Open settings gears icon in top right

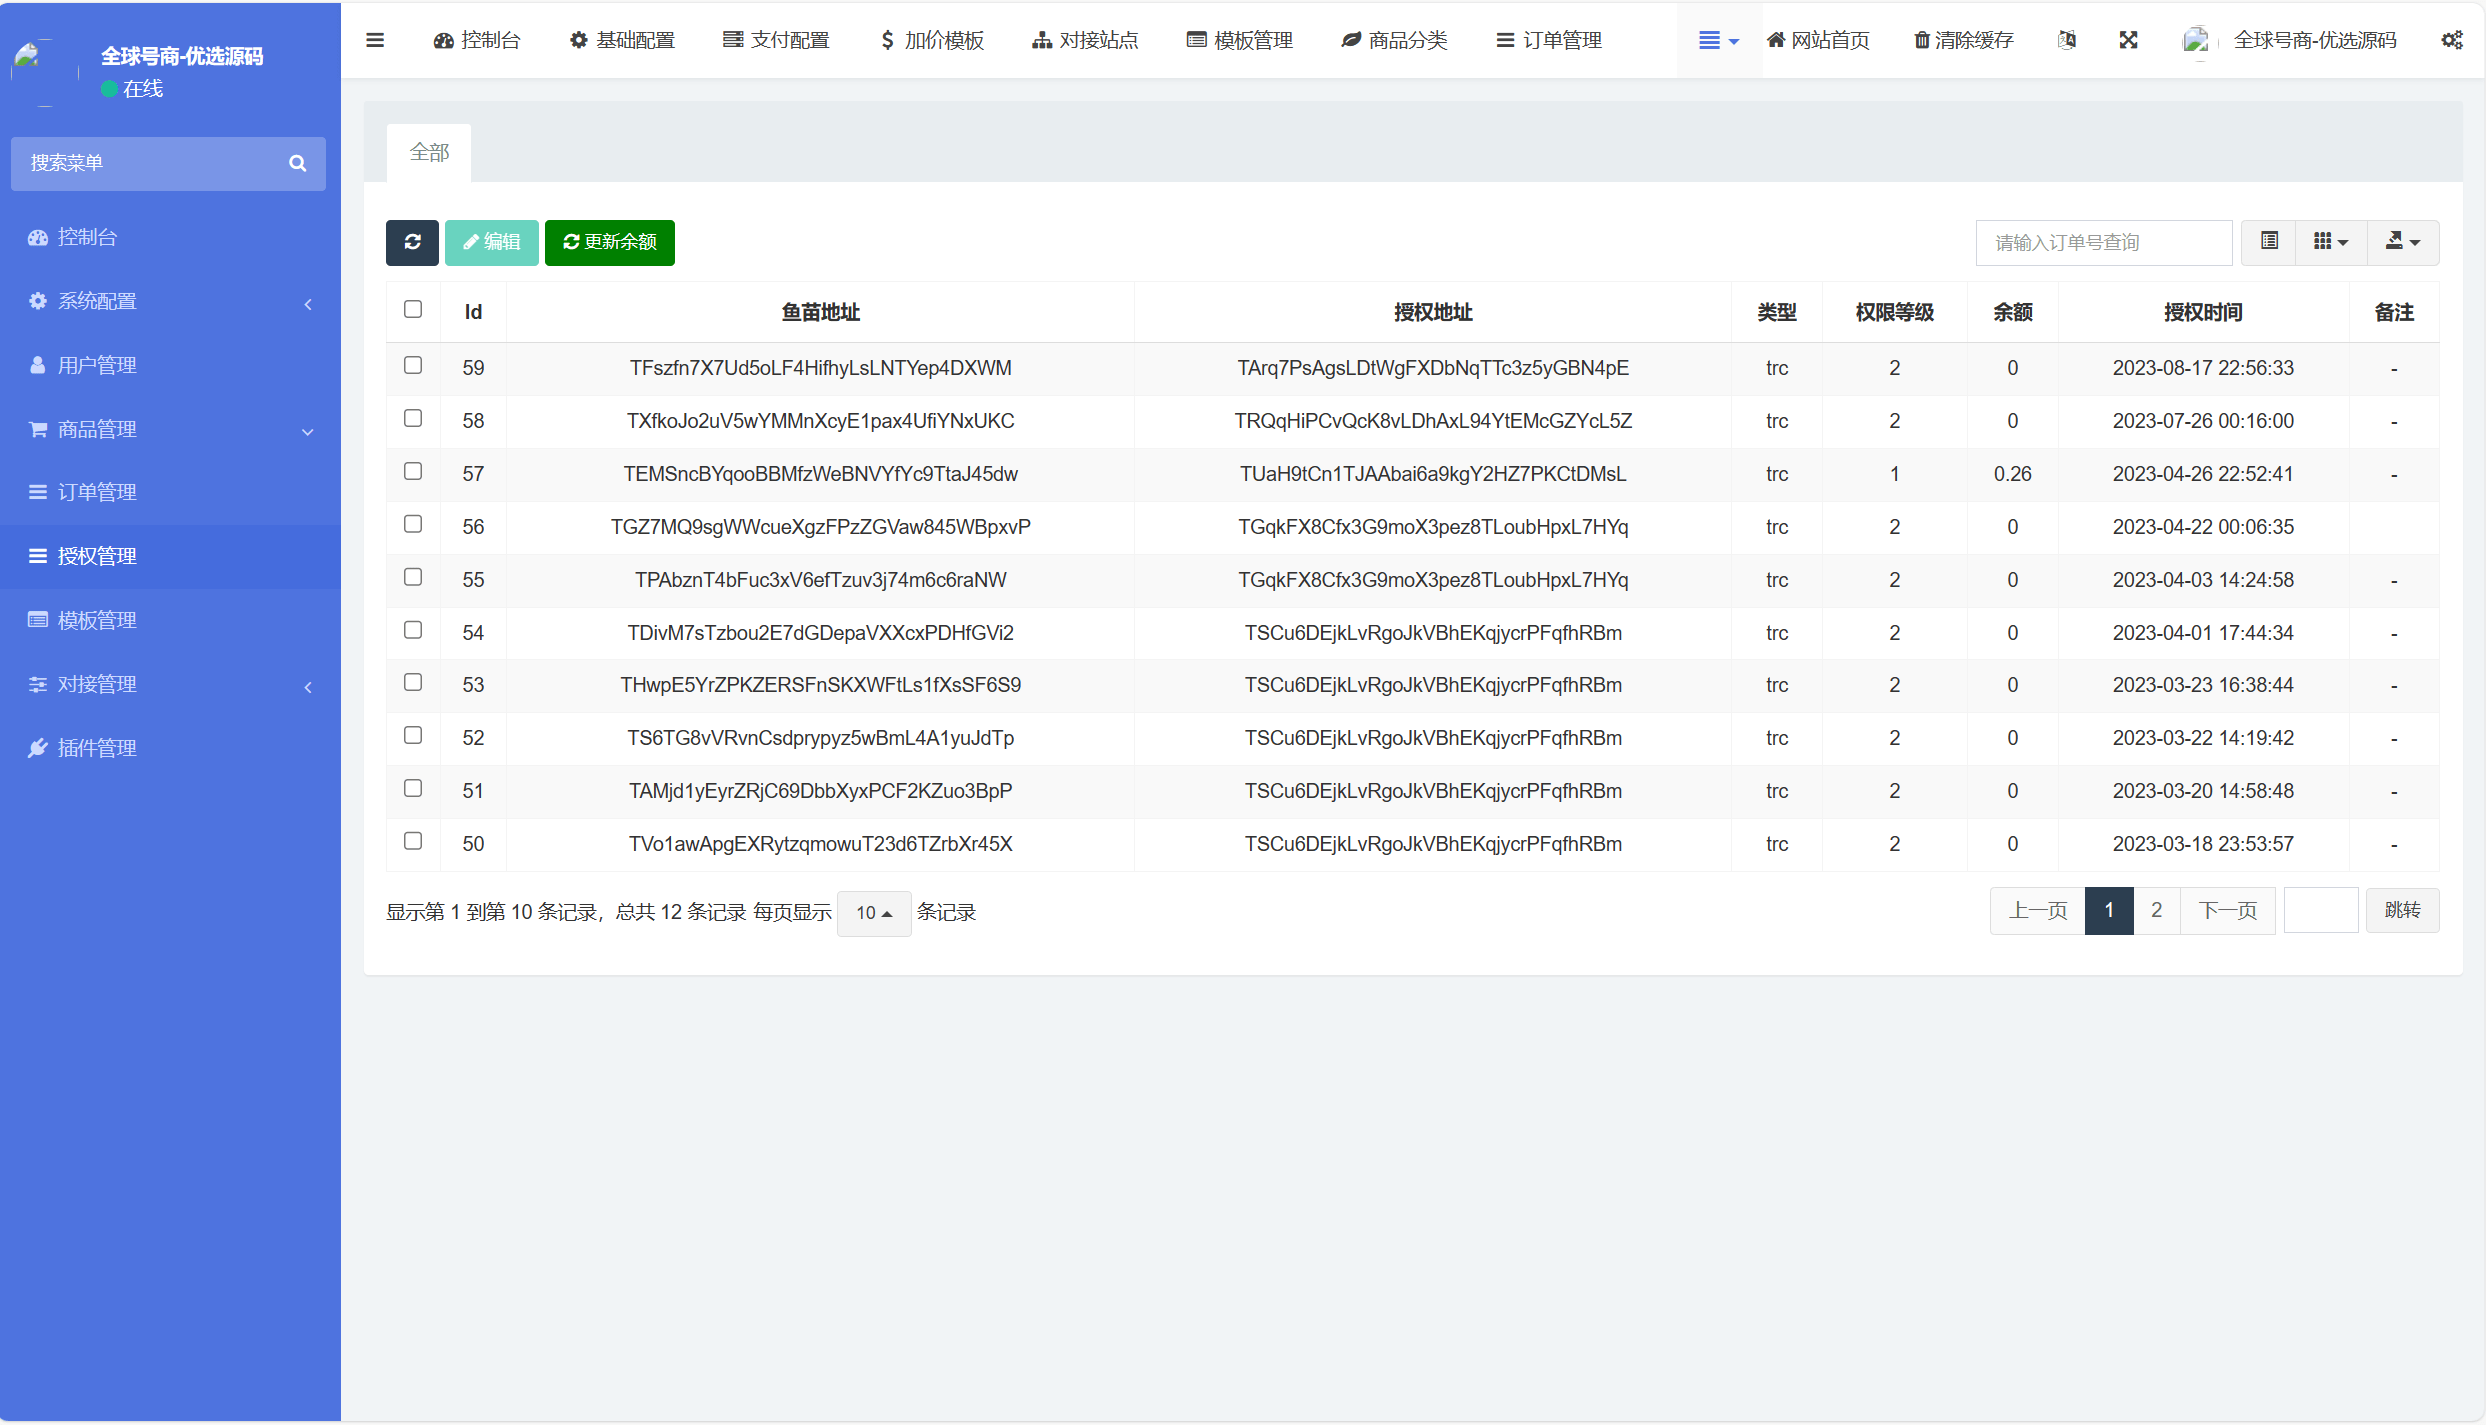click(2452, 40)
